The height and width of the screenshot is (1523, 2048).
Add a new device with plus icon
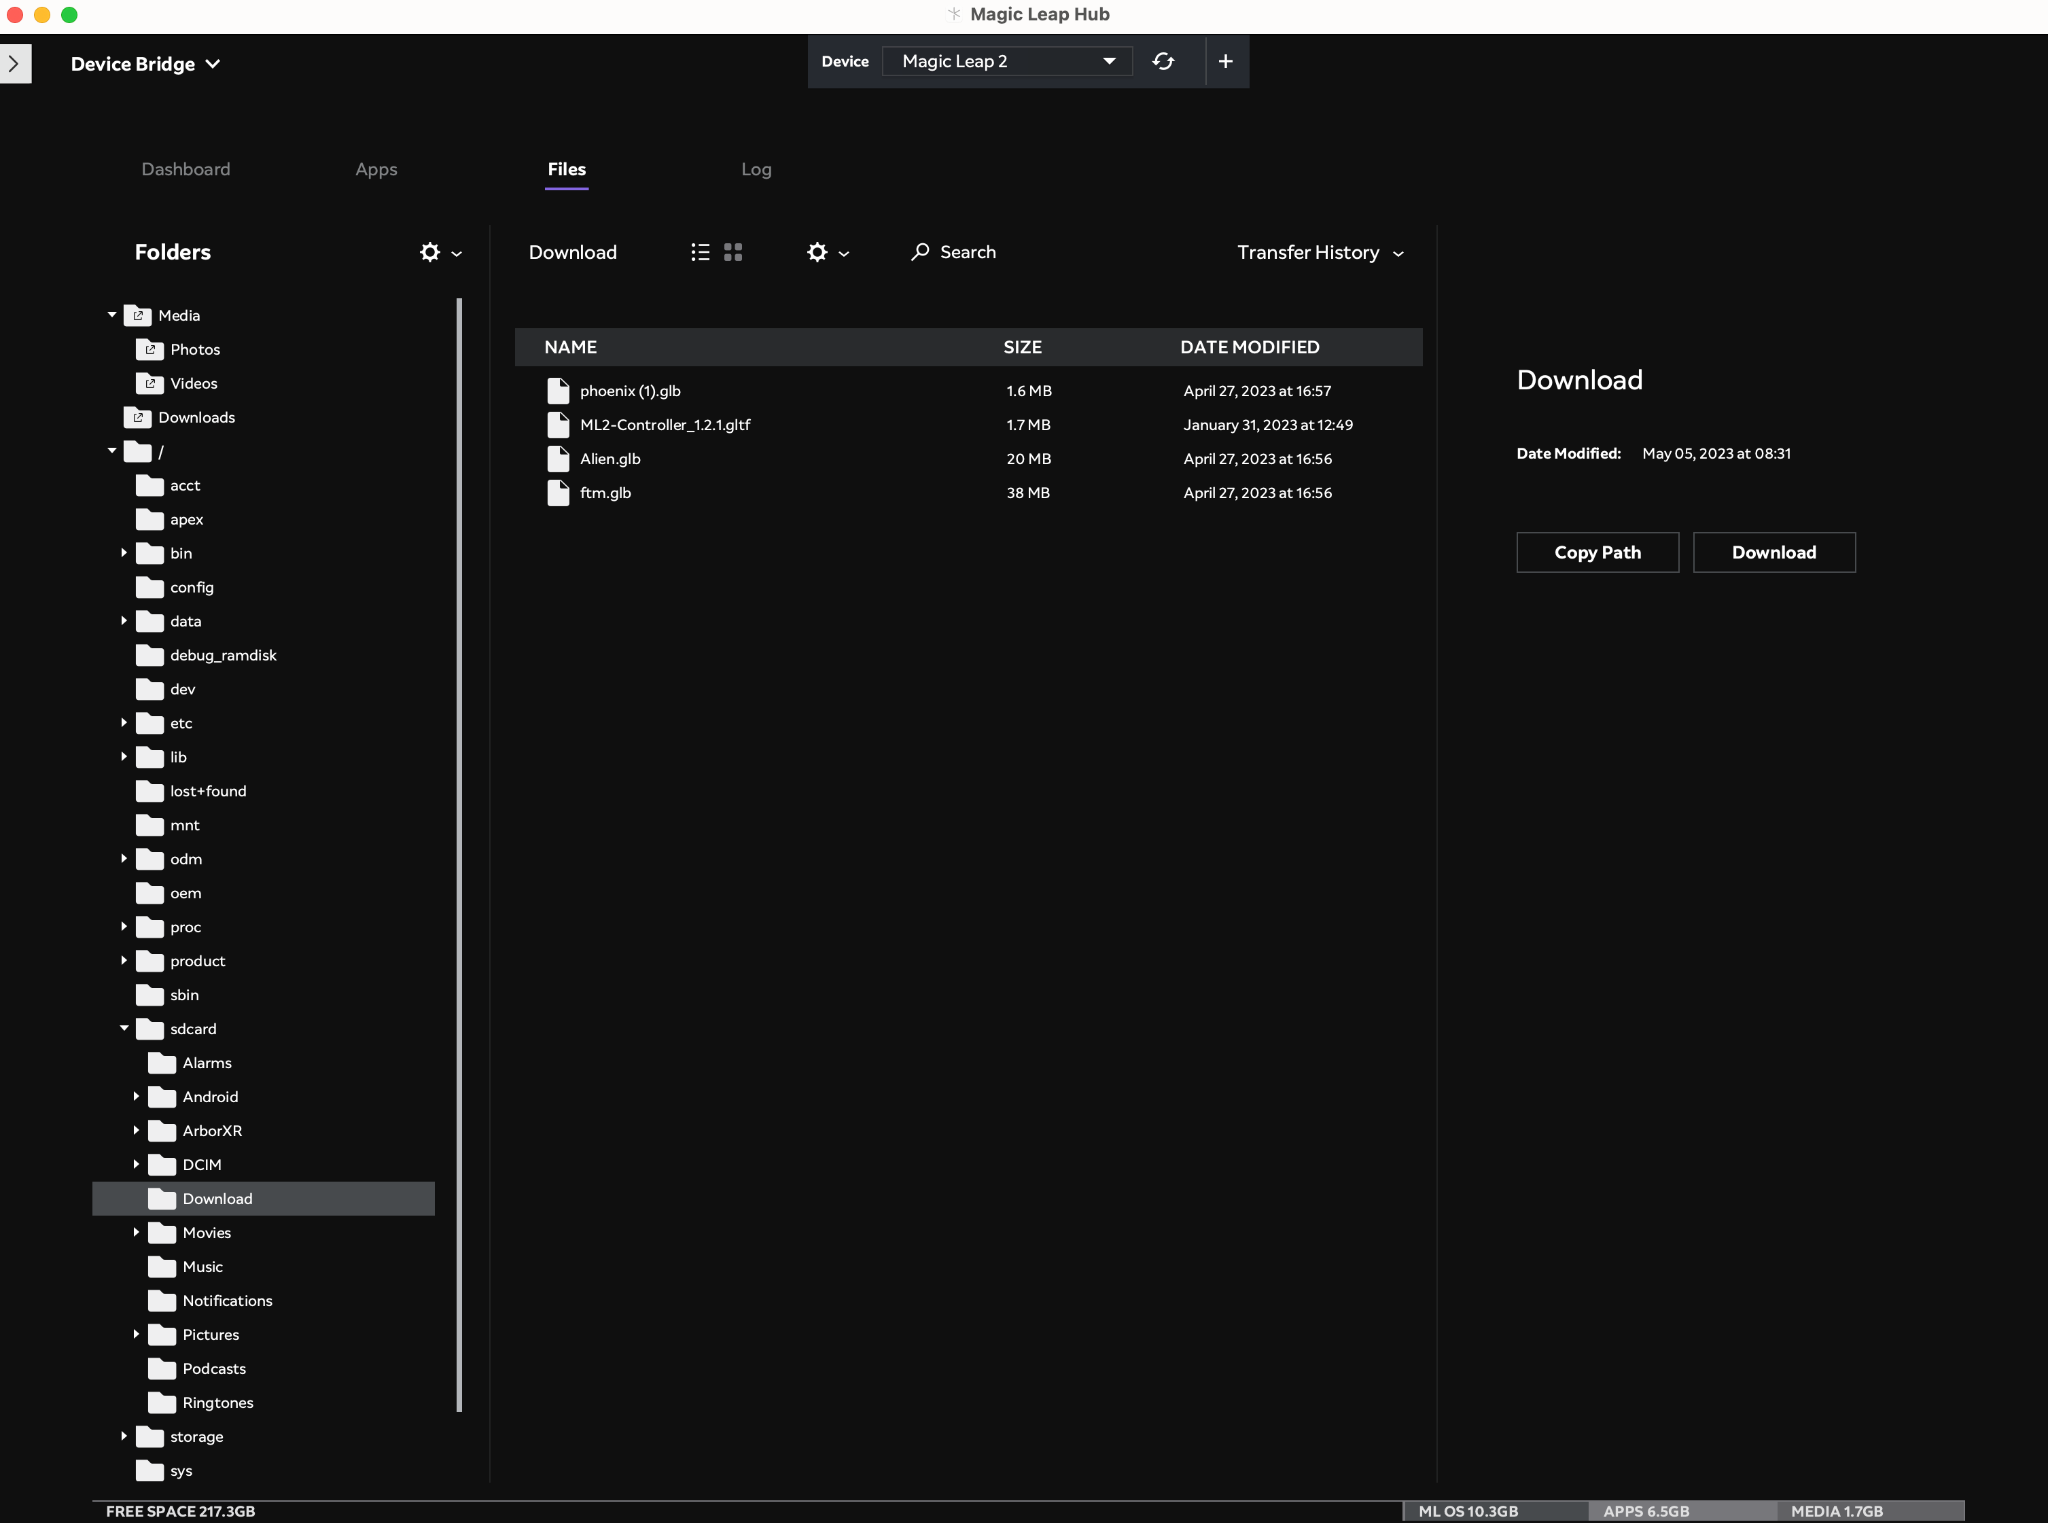[1225, 61]
